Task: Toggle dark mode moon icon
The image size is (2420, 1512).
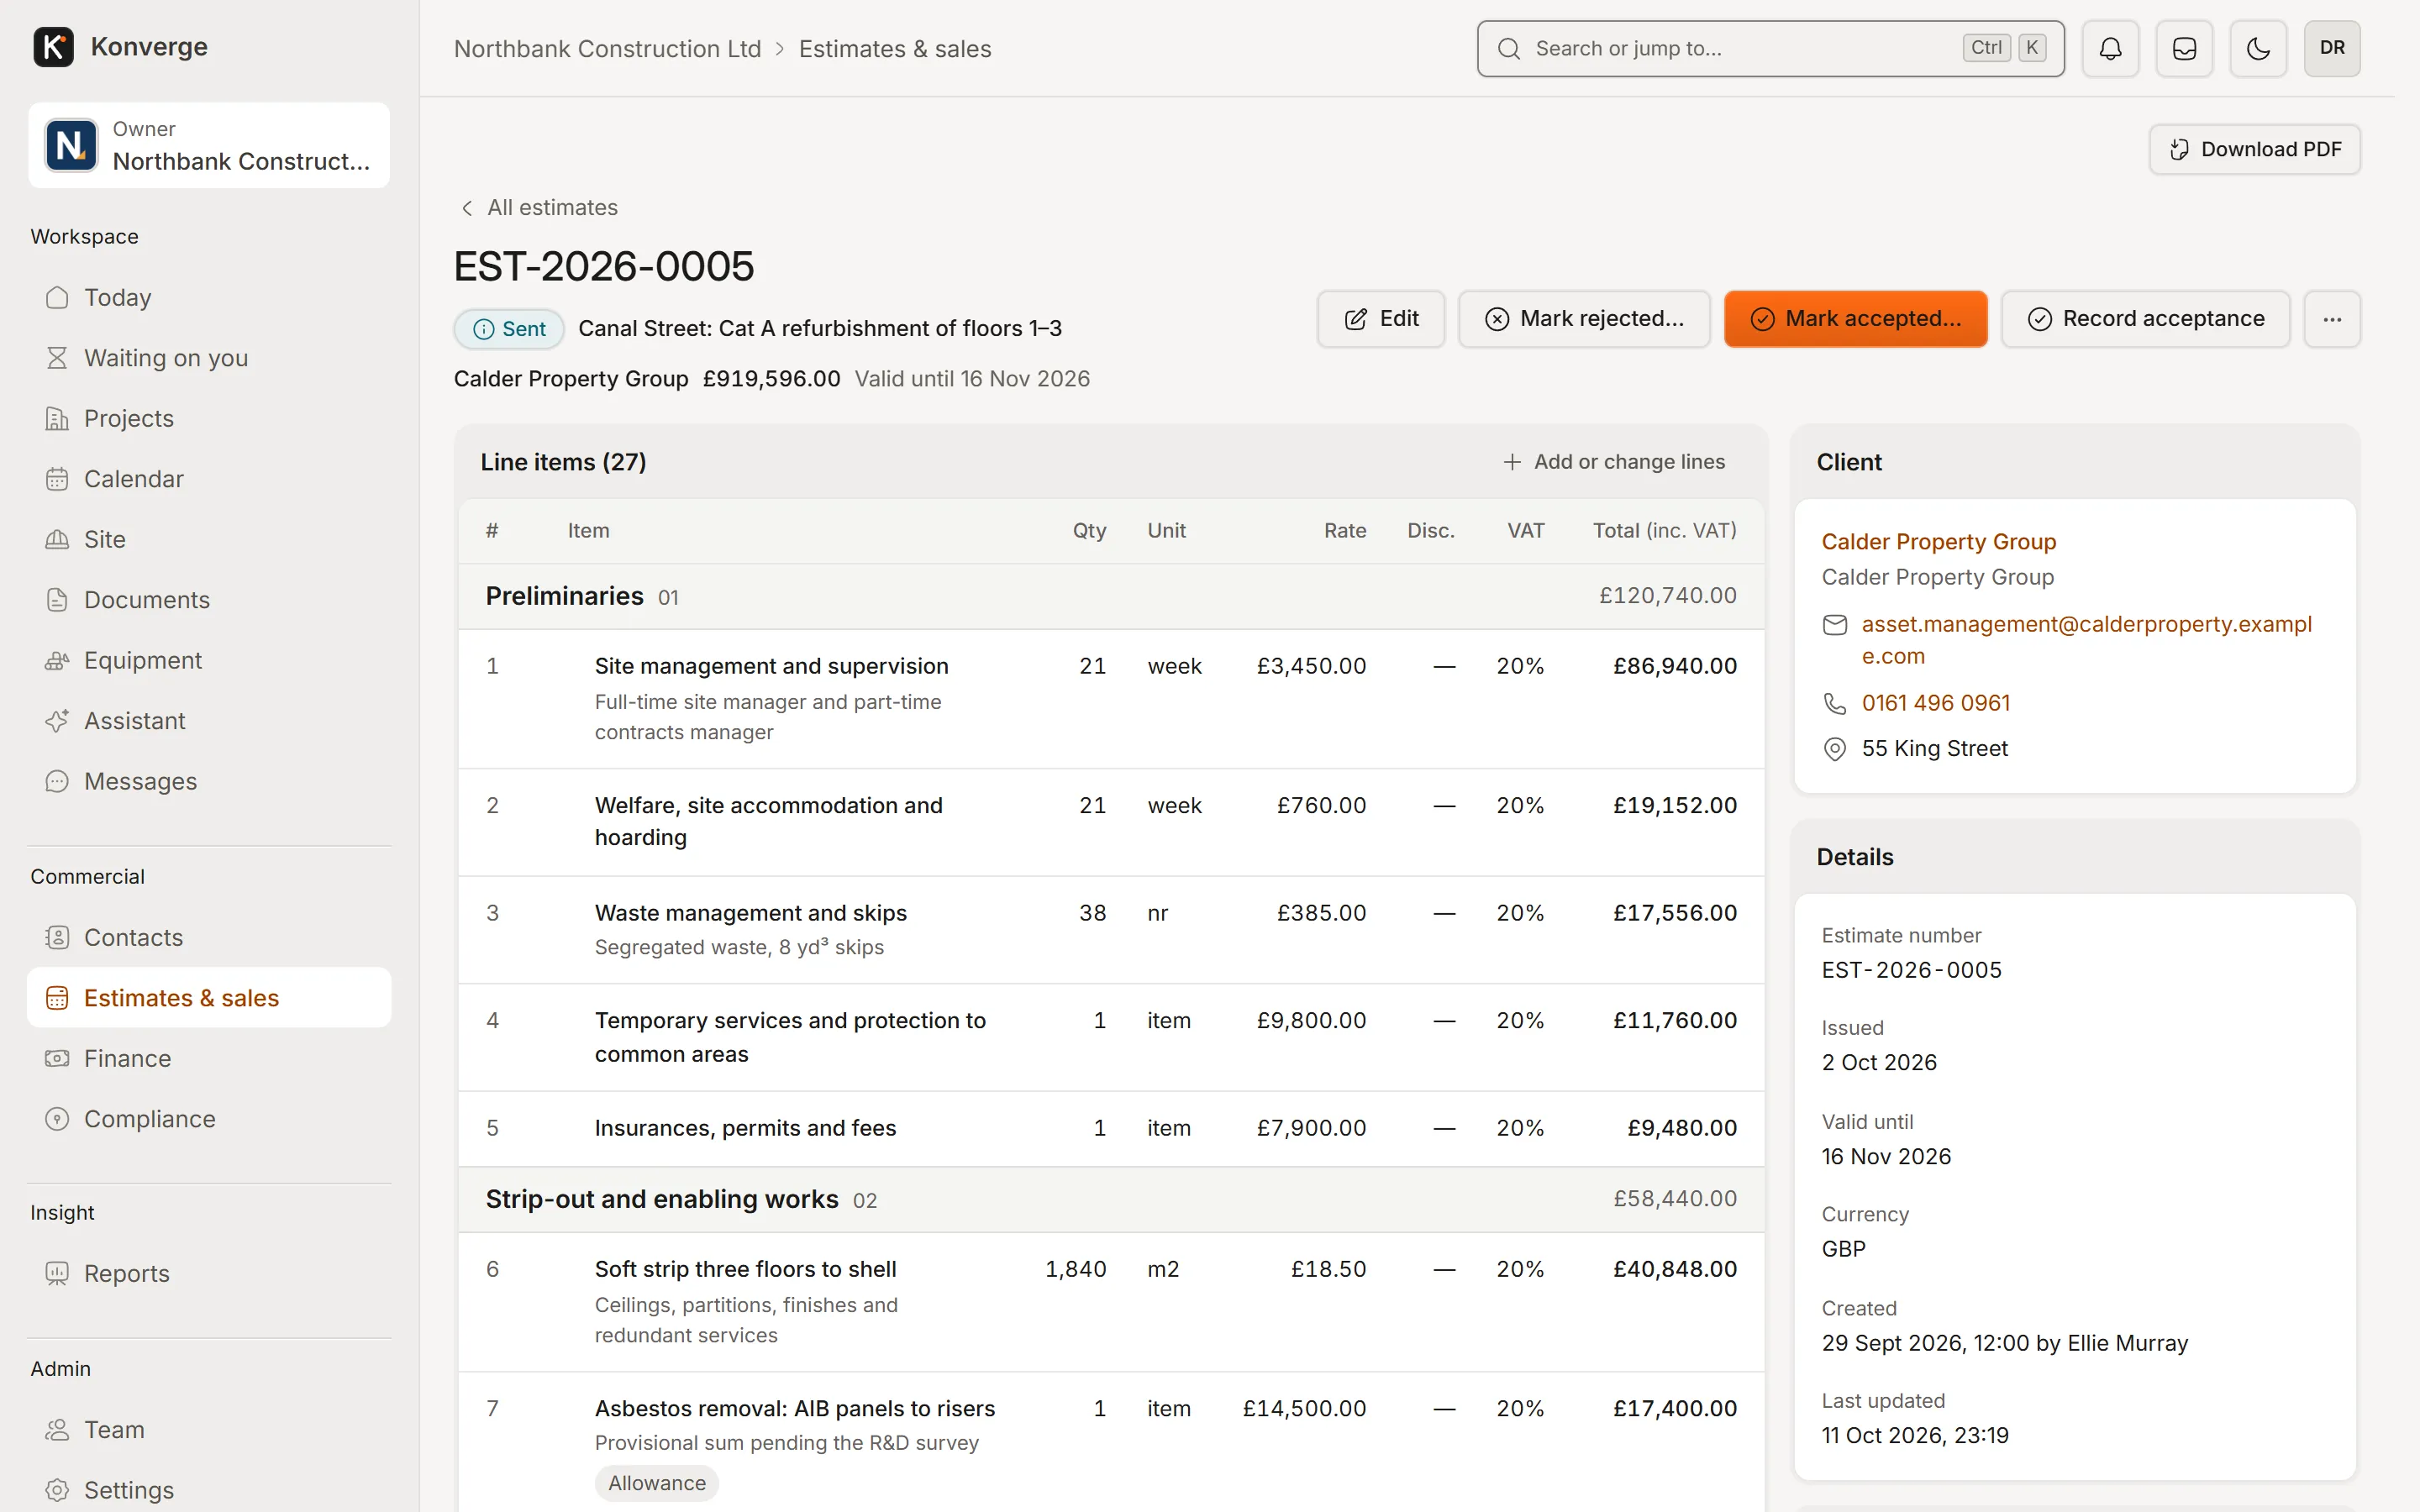Action: click(x=2258, y=48)
